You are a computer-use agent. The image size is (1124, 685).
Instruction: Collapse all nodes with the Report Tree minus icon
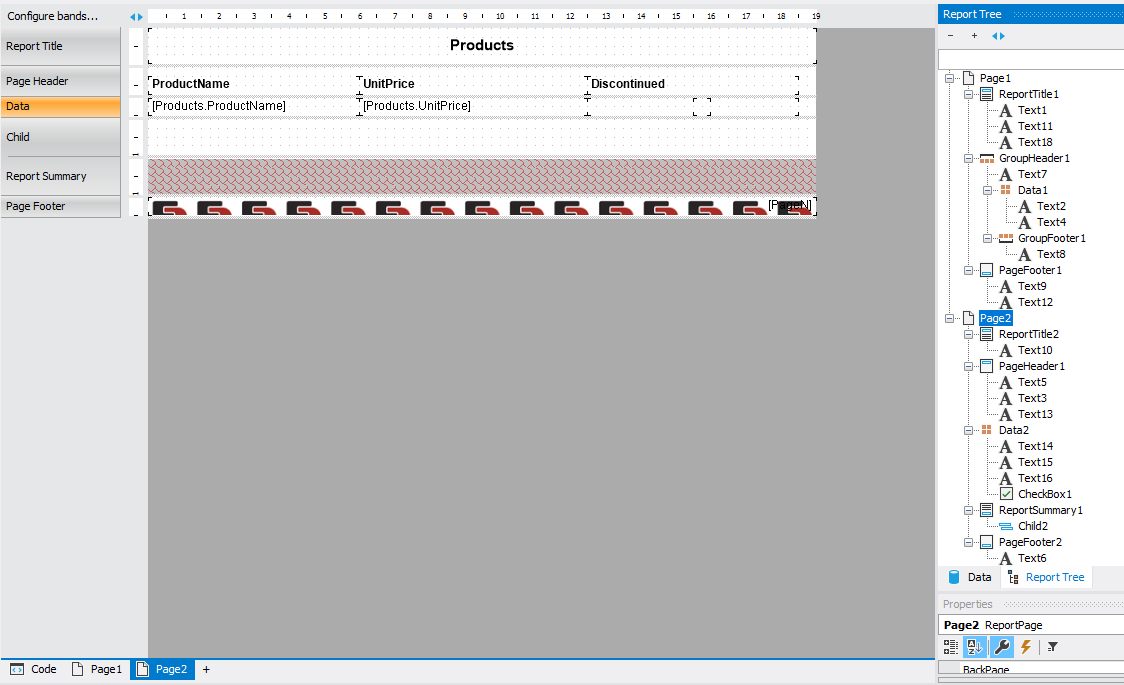950,36
